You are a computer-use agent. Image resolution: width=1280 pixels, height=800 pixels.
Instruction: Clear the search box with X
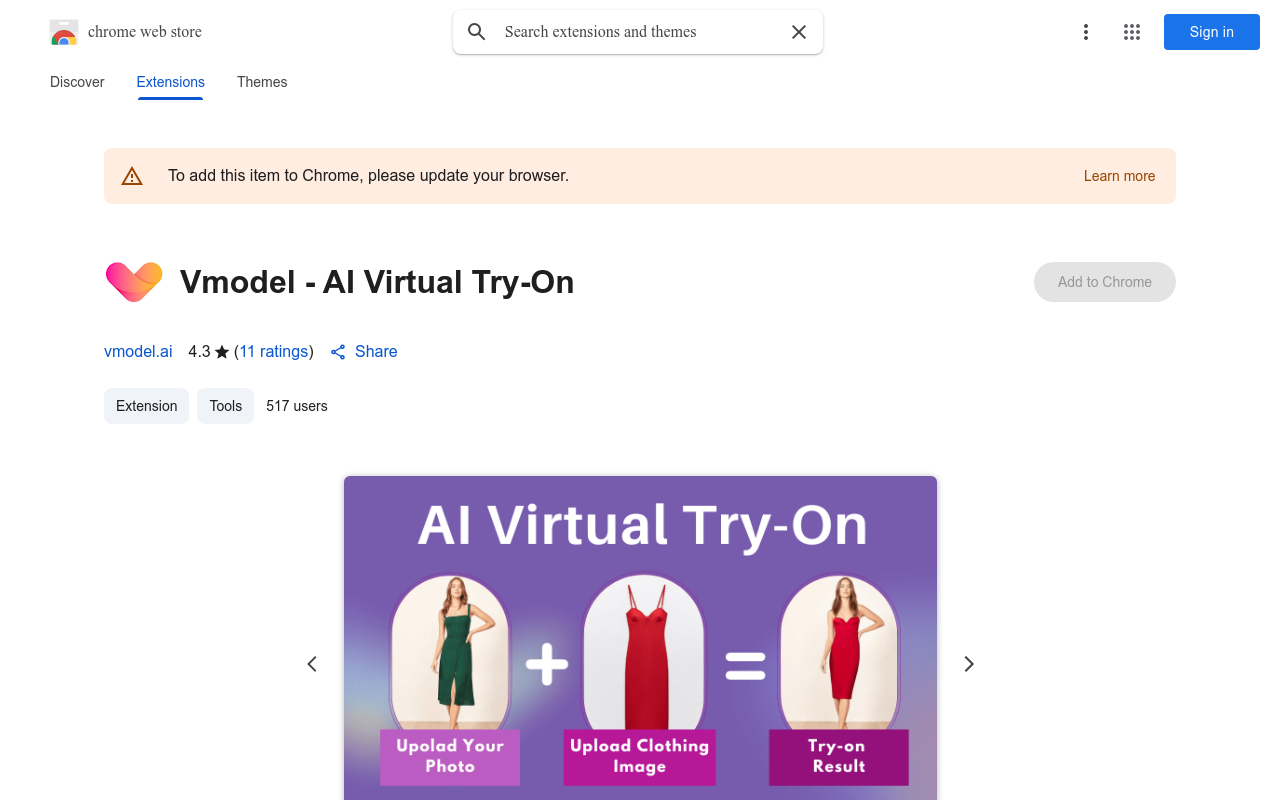coord(799,32)
